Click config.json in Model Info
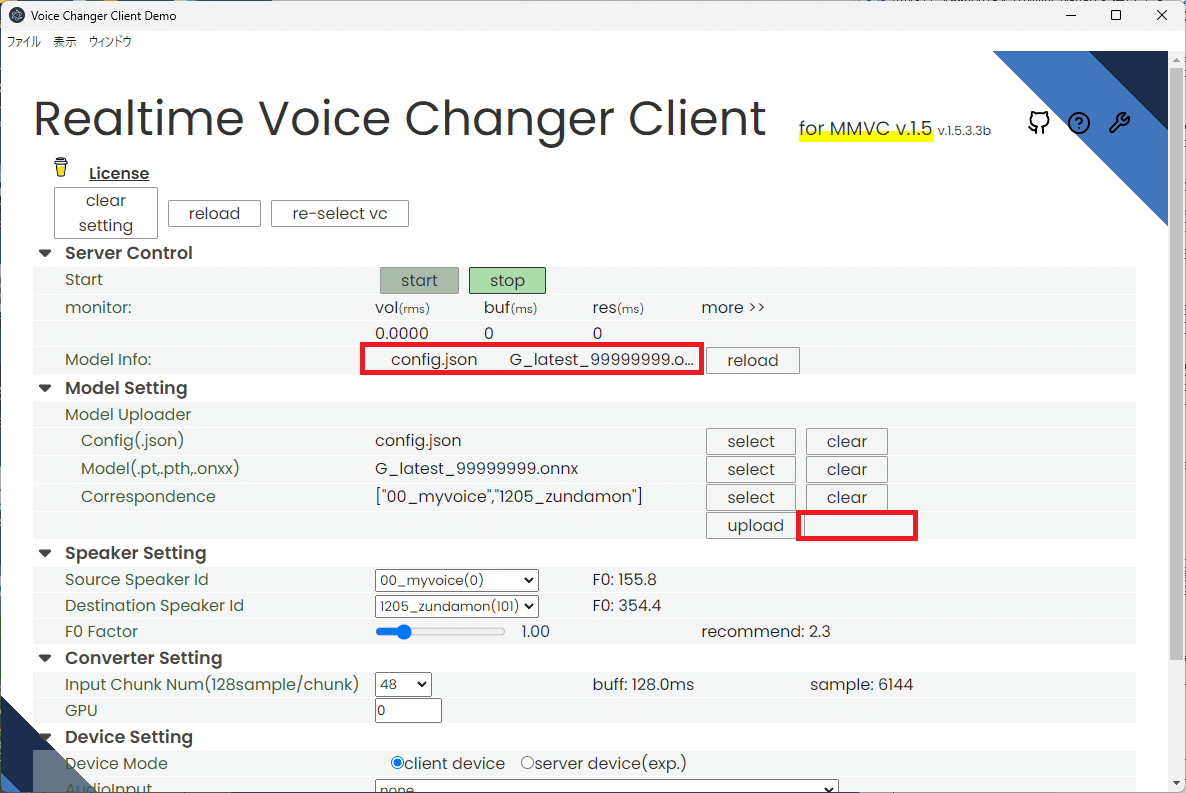 tap(433, 359)
